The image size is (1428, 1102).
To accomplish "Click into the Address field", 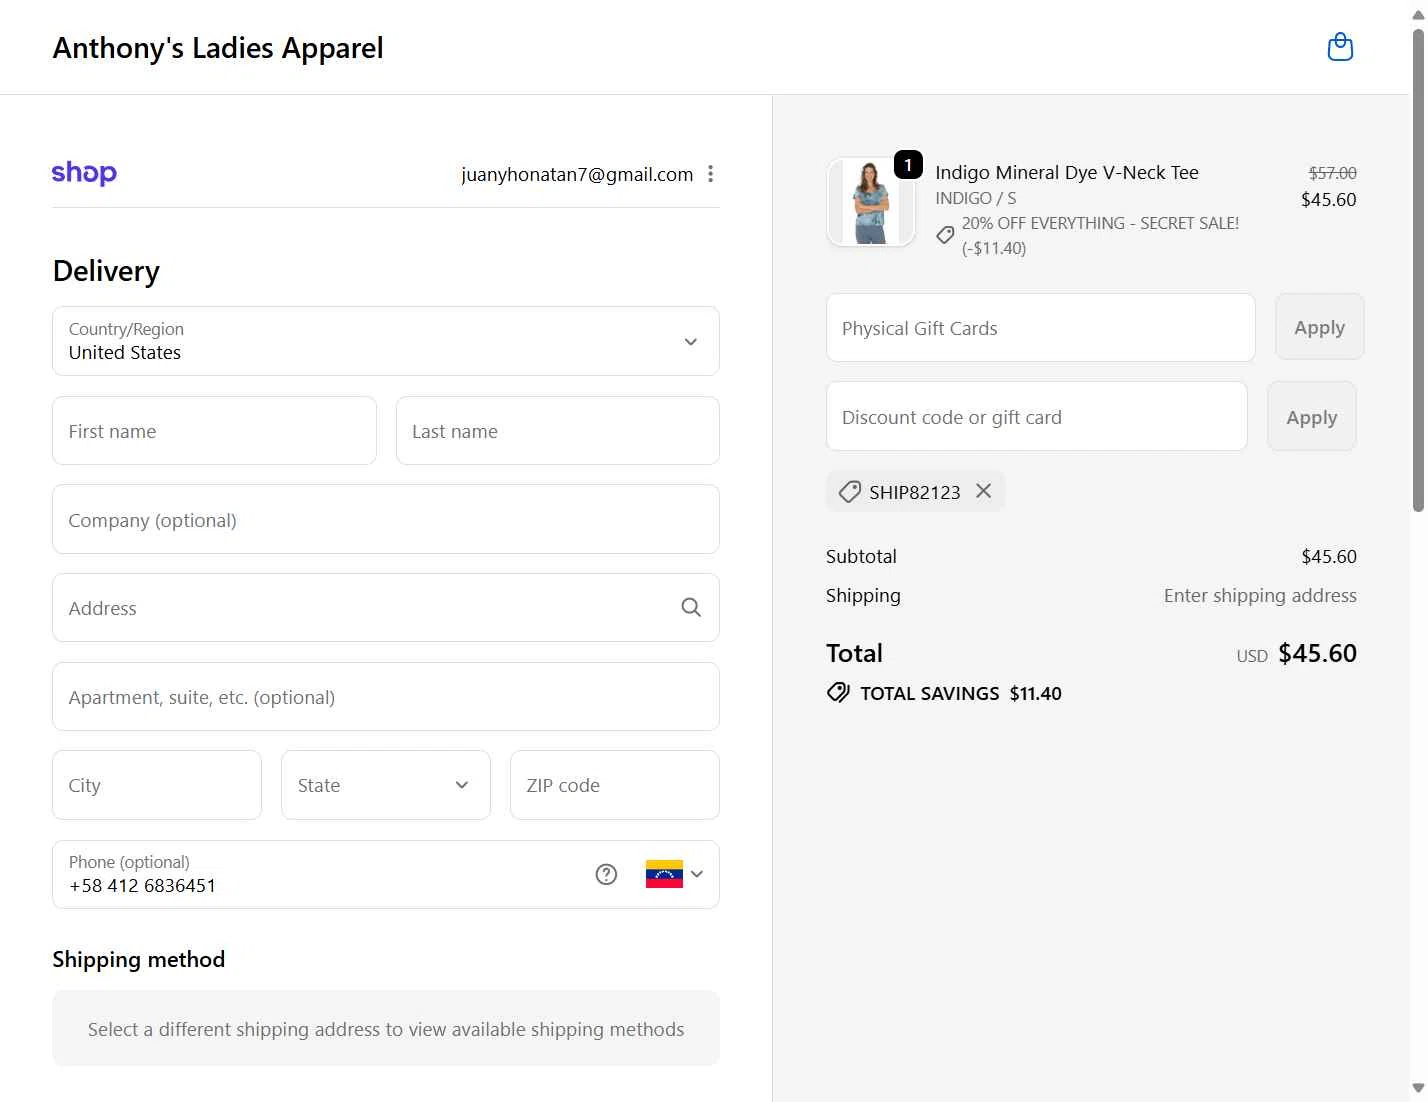I will (386, 608).
